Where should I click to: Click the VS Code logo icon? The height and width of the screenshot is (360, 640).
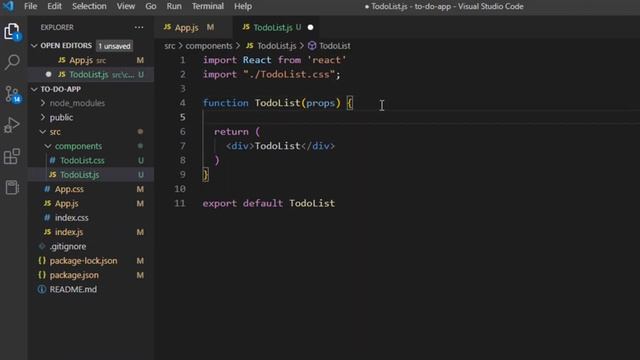[x=8, y=6]
